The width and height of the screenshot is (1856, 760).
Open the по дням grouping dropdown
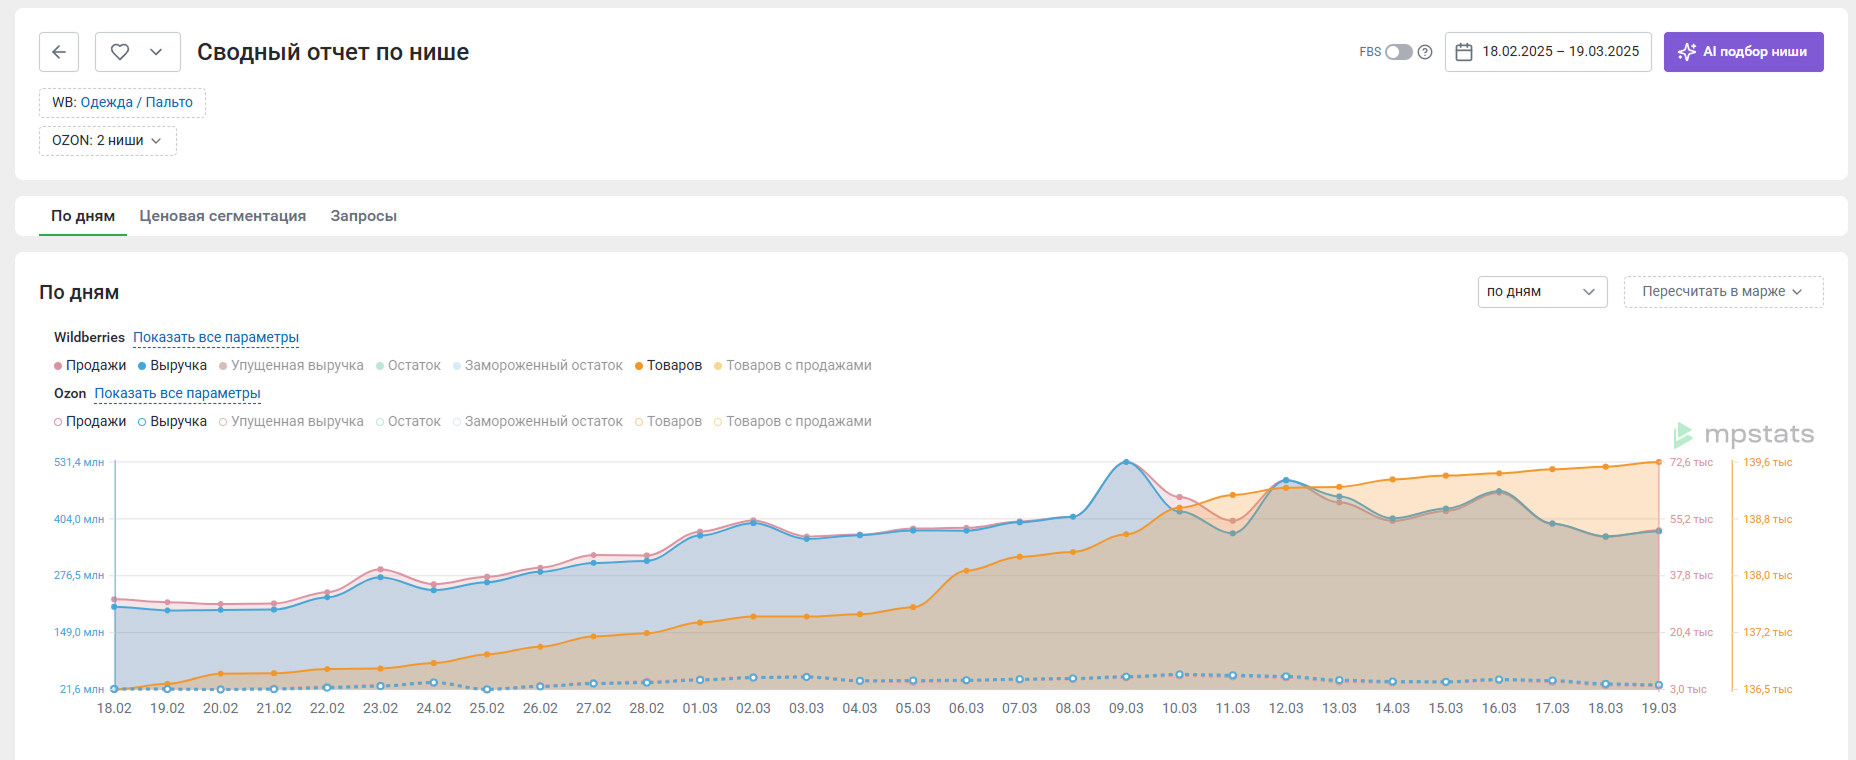(x=1542, y=292)
